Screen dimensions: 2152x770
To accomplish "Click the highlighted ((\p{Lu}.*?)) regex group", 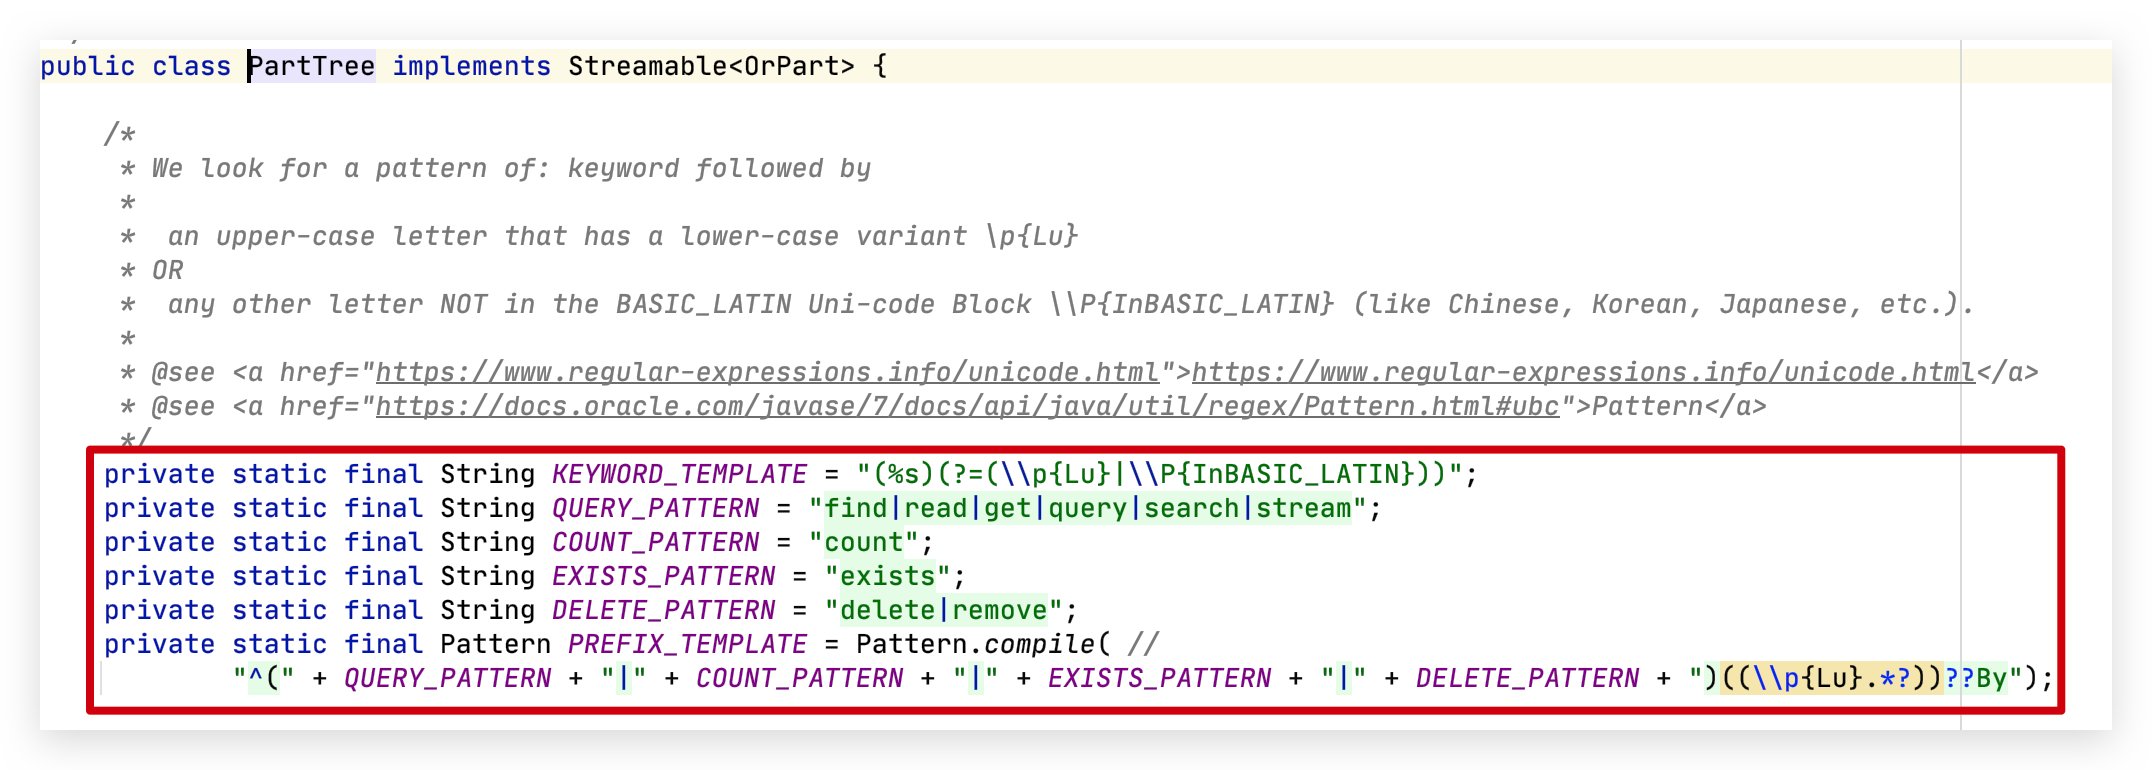I will (x=1830, y=678).
